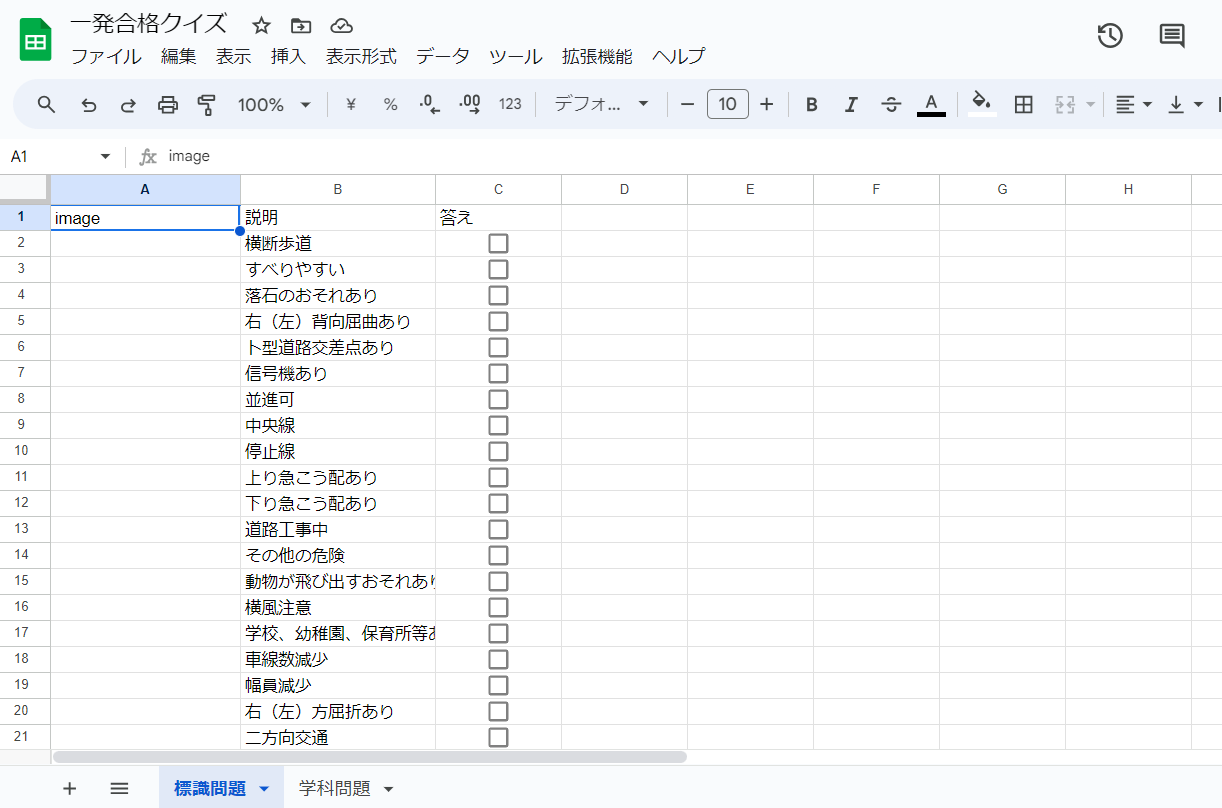Screen dimensions: 1222x808
Task: Format as currency yen
Action: point(351,104)
